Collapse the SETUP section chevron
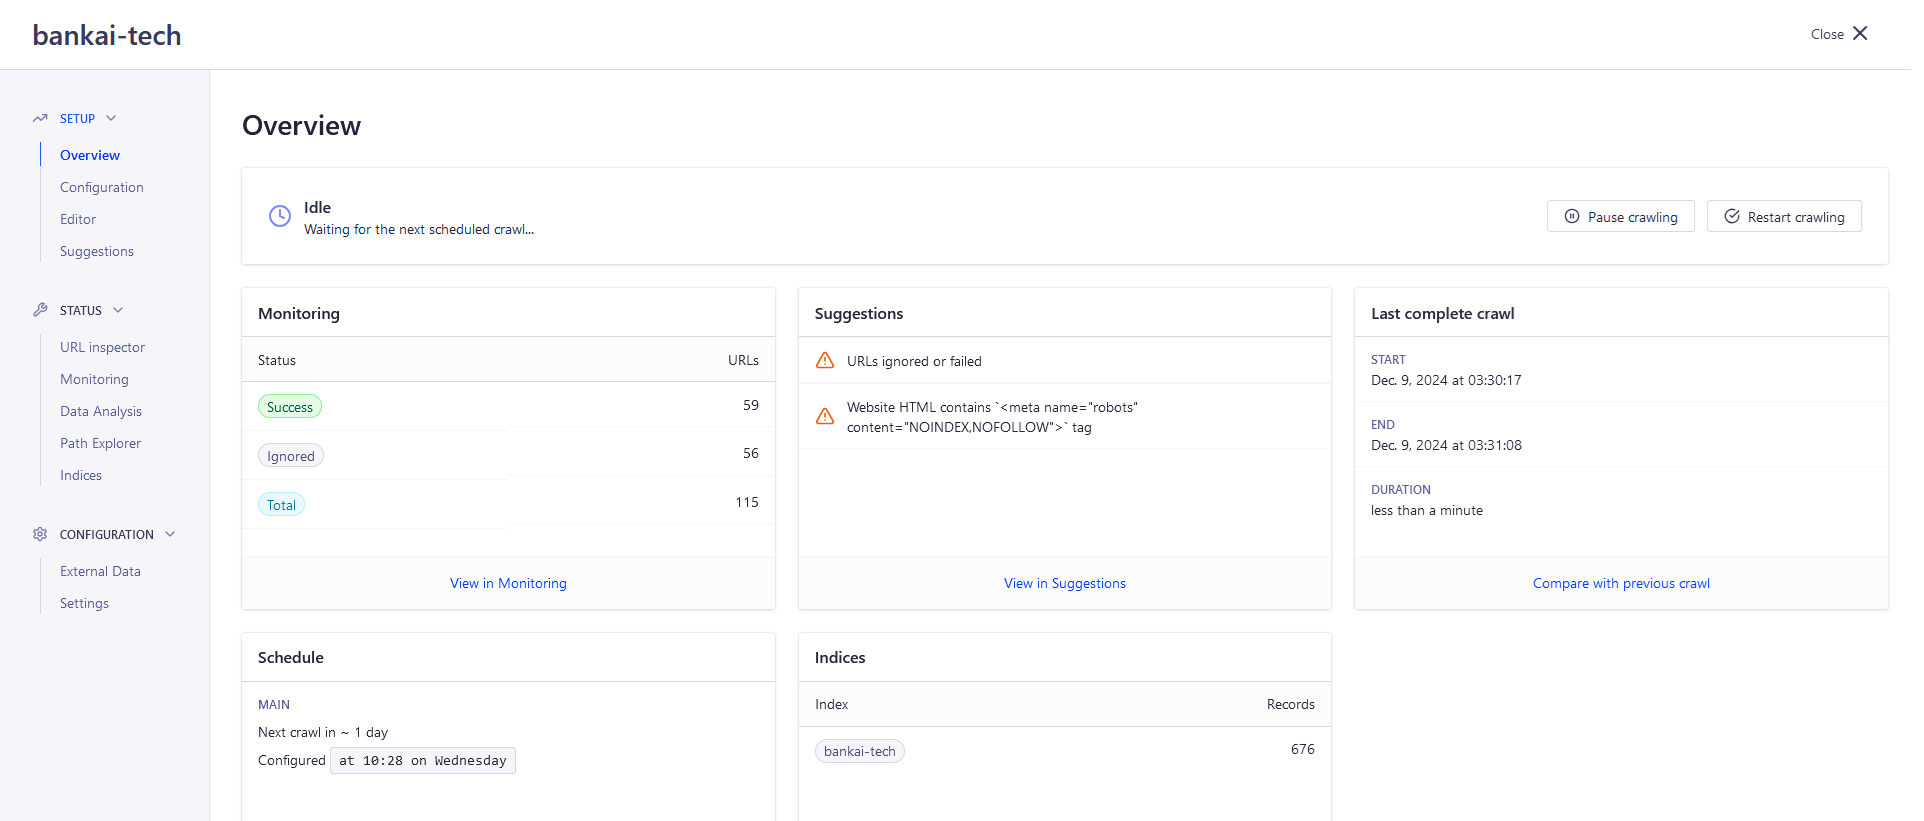The width and height of the screenshot is (1924, 821). [111, 118]
